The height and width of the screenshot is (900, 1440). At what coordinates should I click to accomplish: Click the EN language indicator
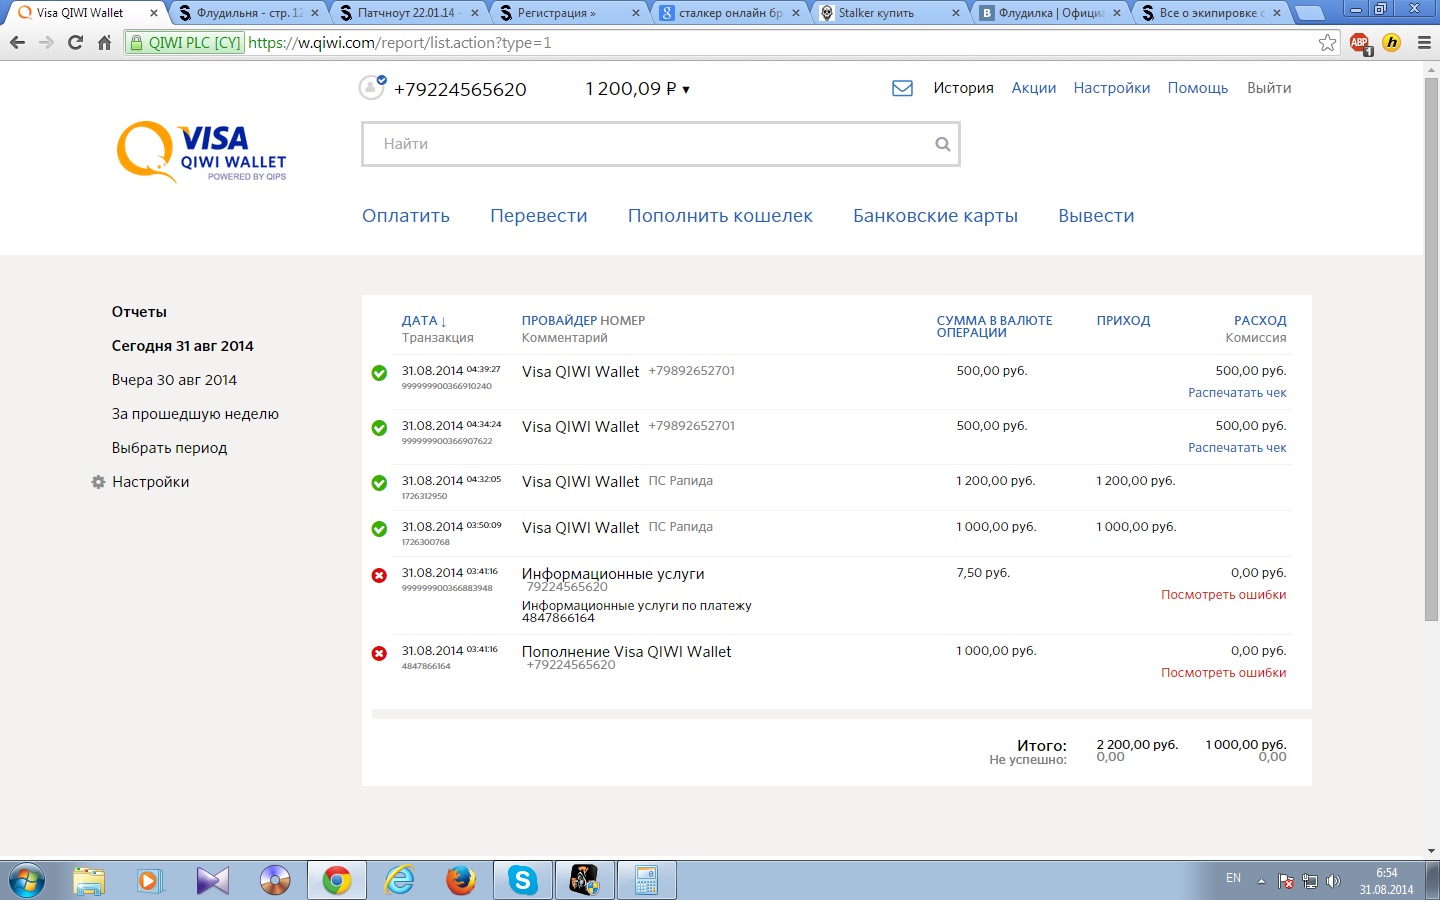(x=1233, y=878)
